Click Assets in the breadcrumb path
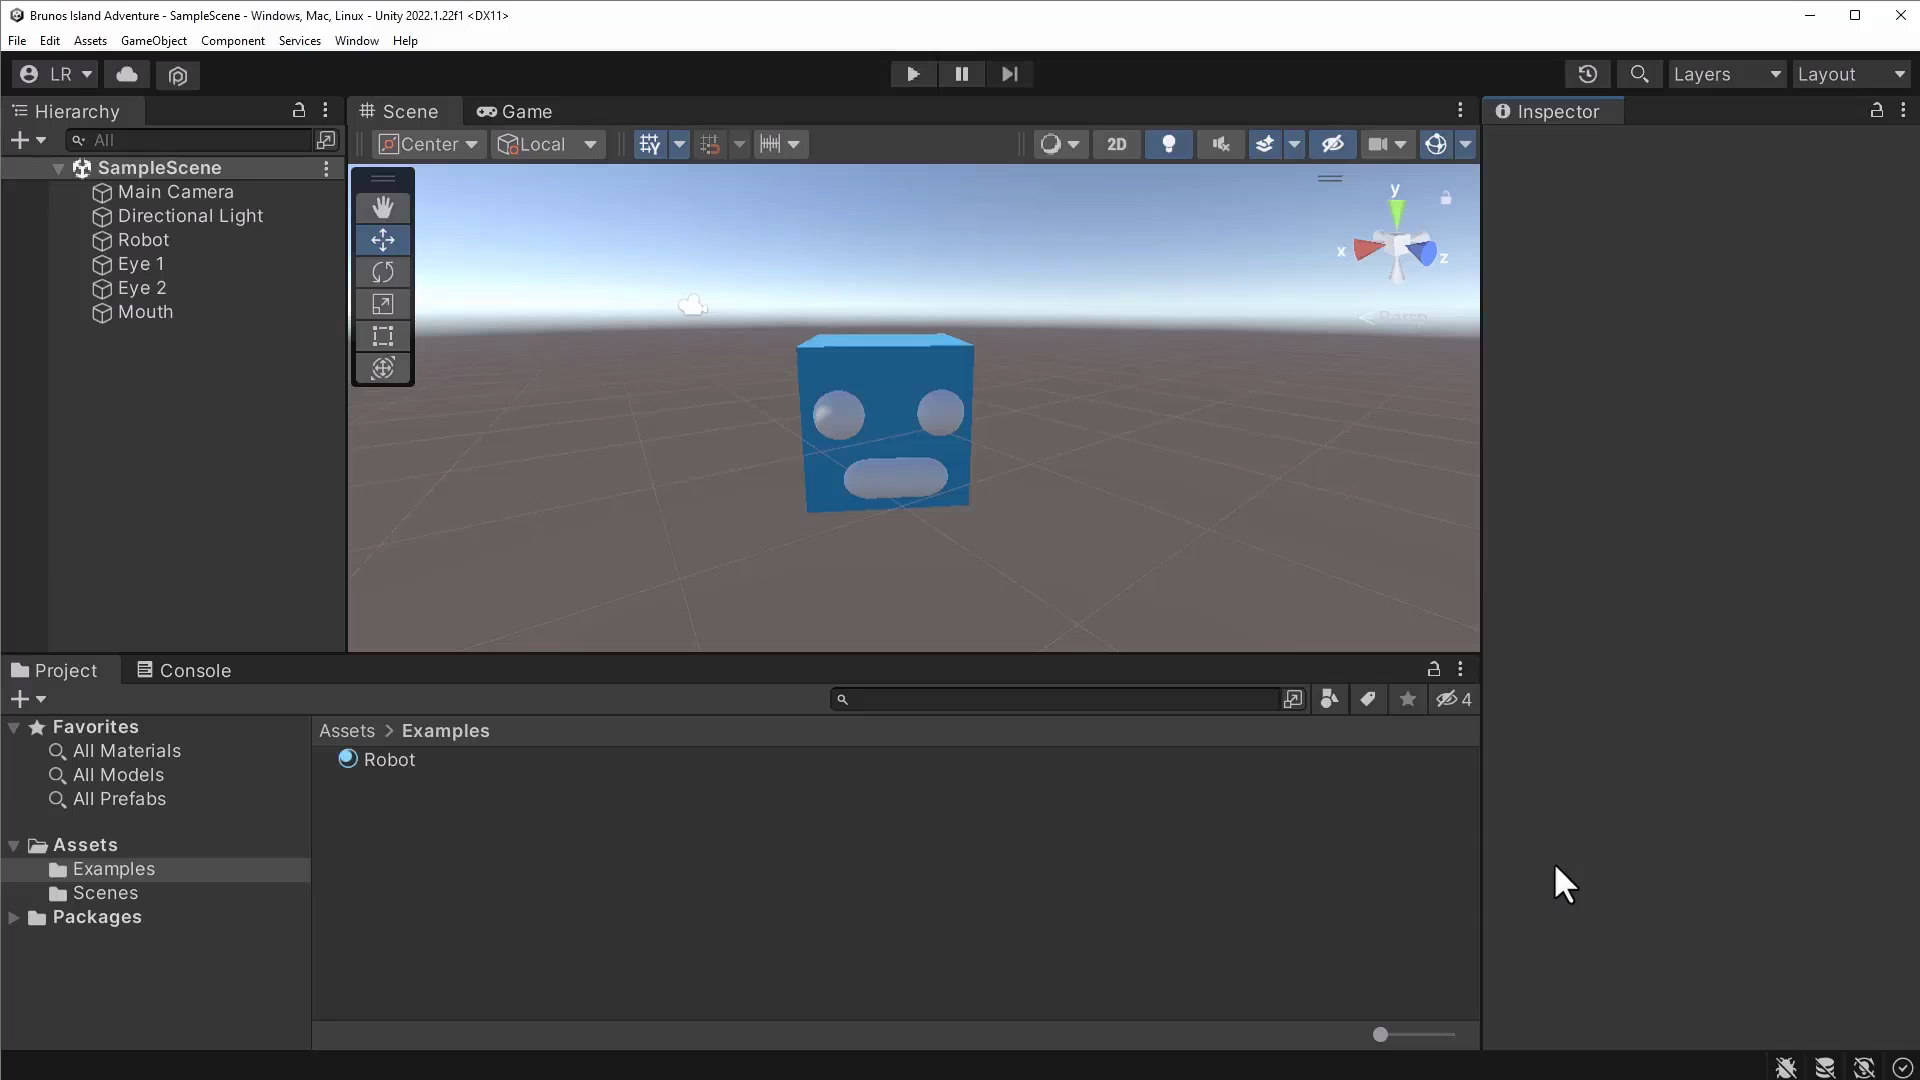Viewport: 1920px width, 1080px height. pyautogui.click(x=347, y=731)
